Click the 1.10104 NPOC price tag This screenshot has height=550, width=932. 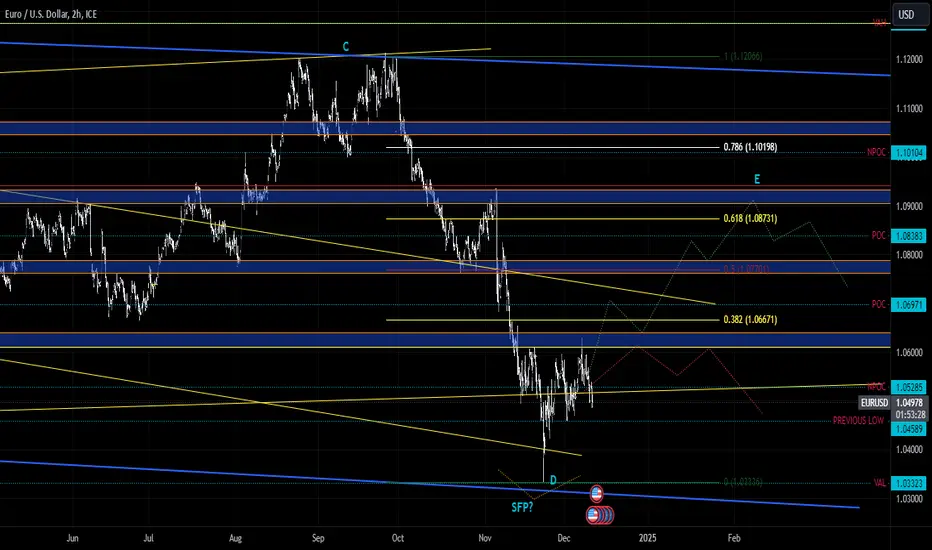pos(909,153)
